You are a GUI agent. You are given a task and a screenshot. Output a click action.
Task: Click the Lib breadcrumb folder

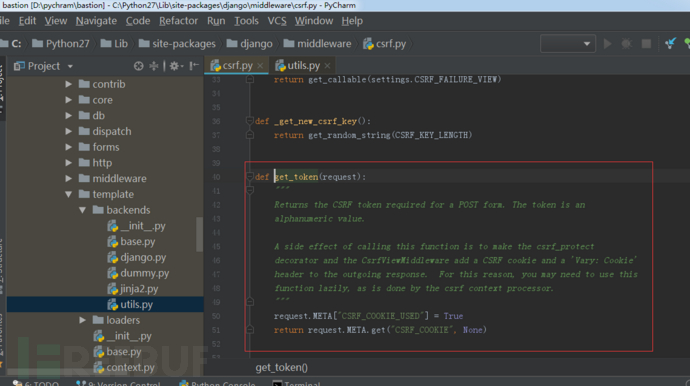click(x=114, y=44)
